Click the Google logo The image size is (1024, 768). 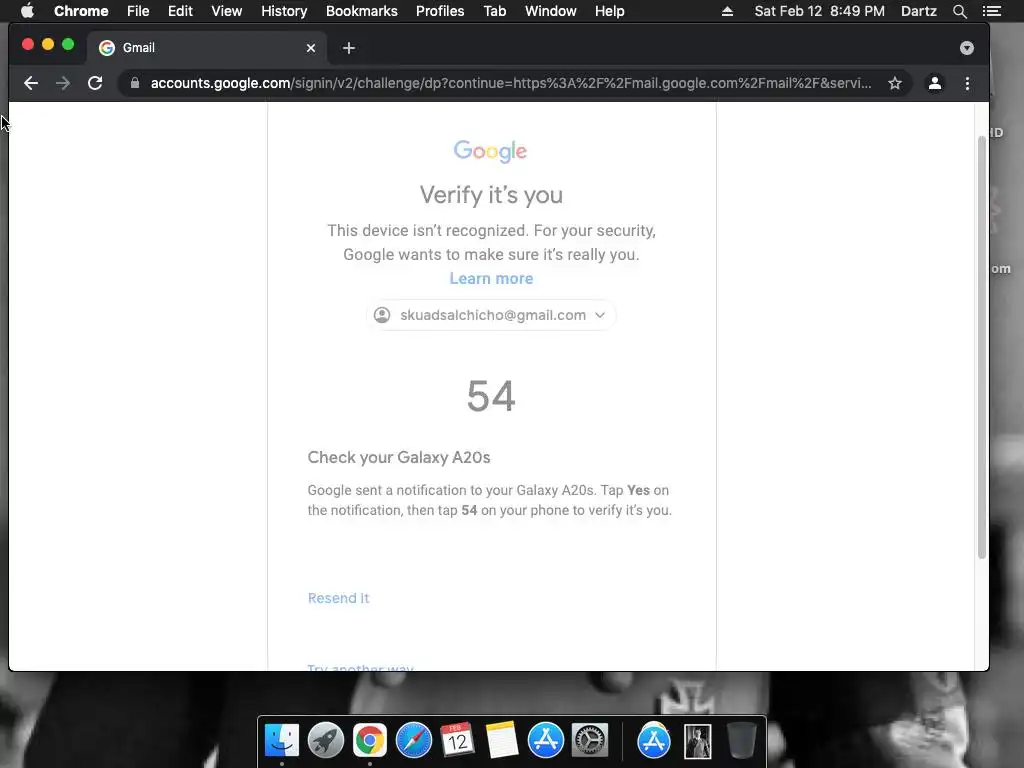coord(490,151)
